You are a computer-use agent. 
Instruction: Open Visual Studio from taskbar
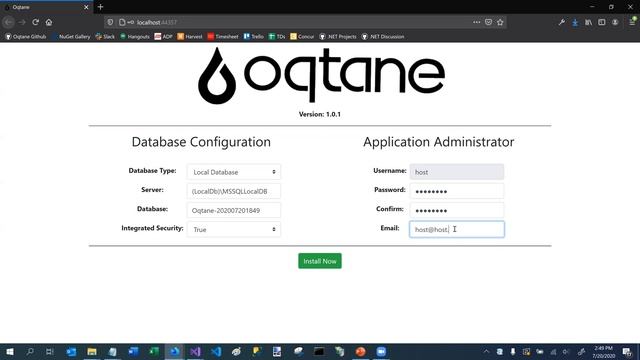coord(195,351)
